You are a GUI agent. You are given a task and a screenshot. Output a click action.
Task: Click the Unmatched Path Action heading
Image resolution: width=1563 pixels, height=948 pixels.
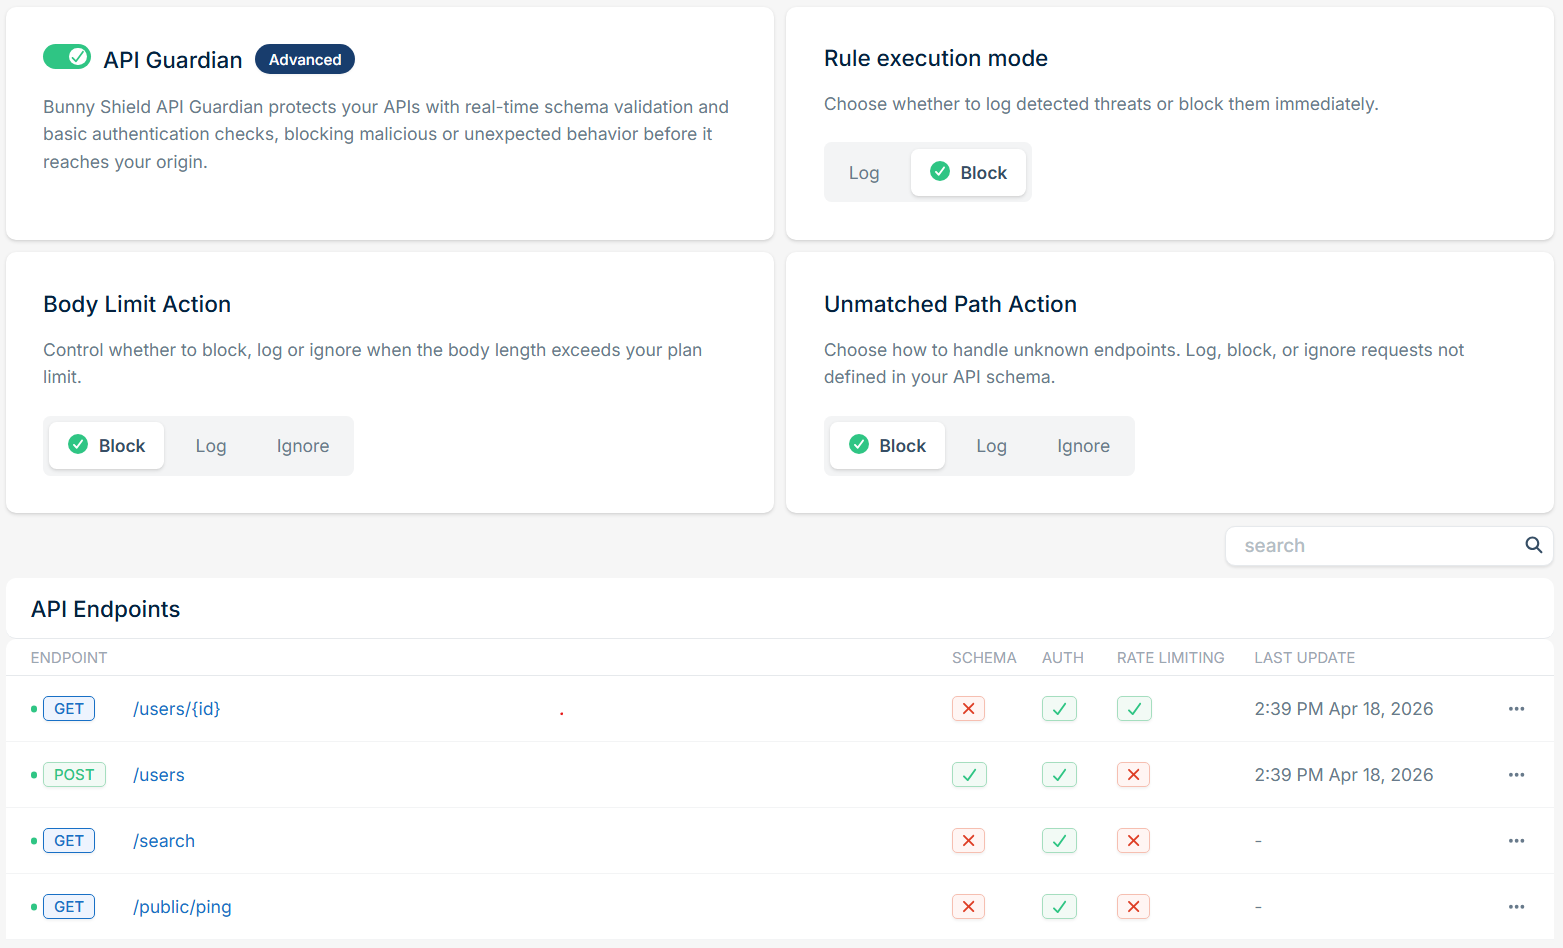point(950,304)
